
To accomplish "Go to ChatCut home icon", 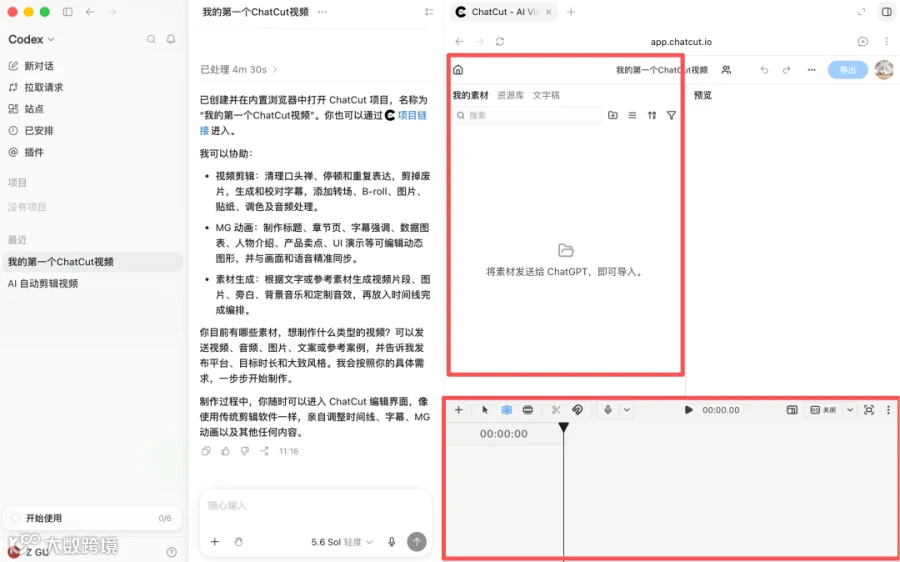I will point(458,70).
